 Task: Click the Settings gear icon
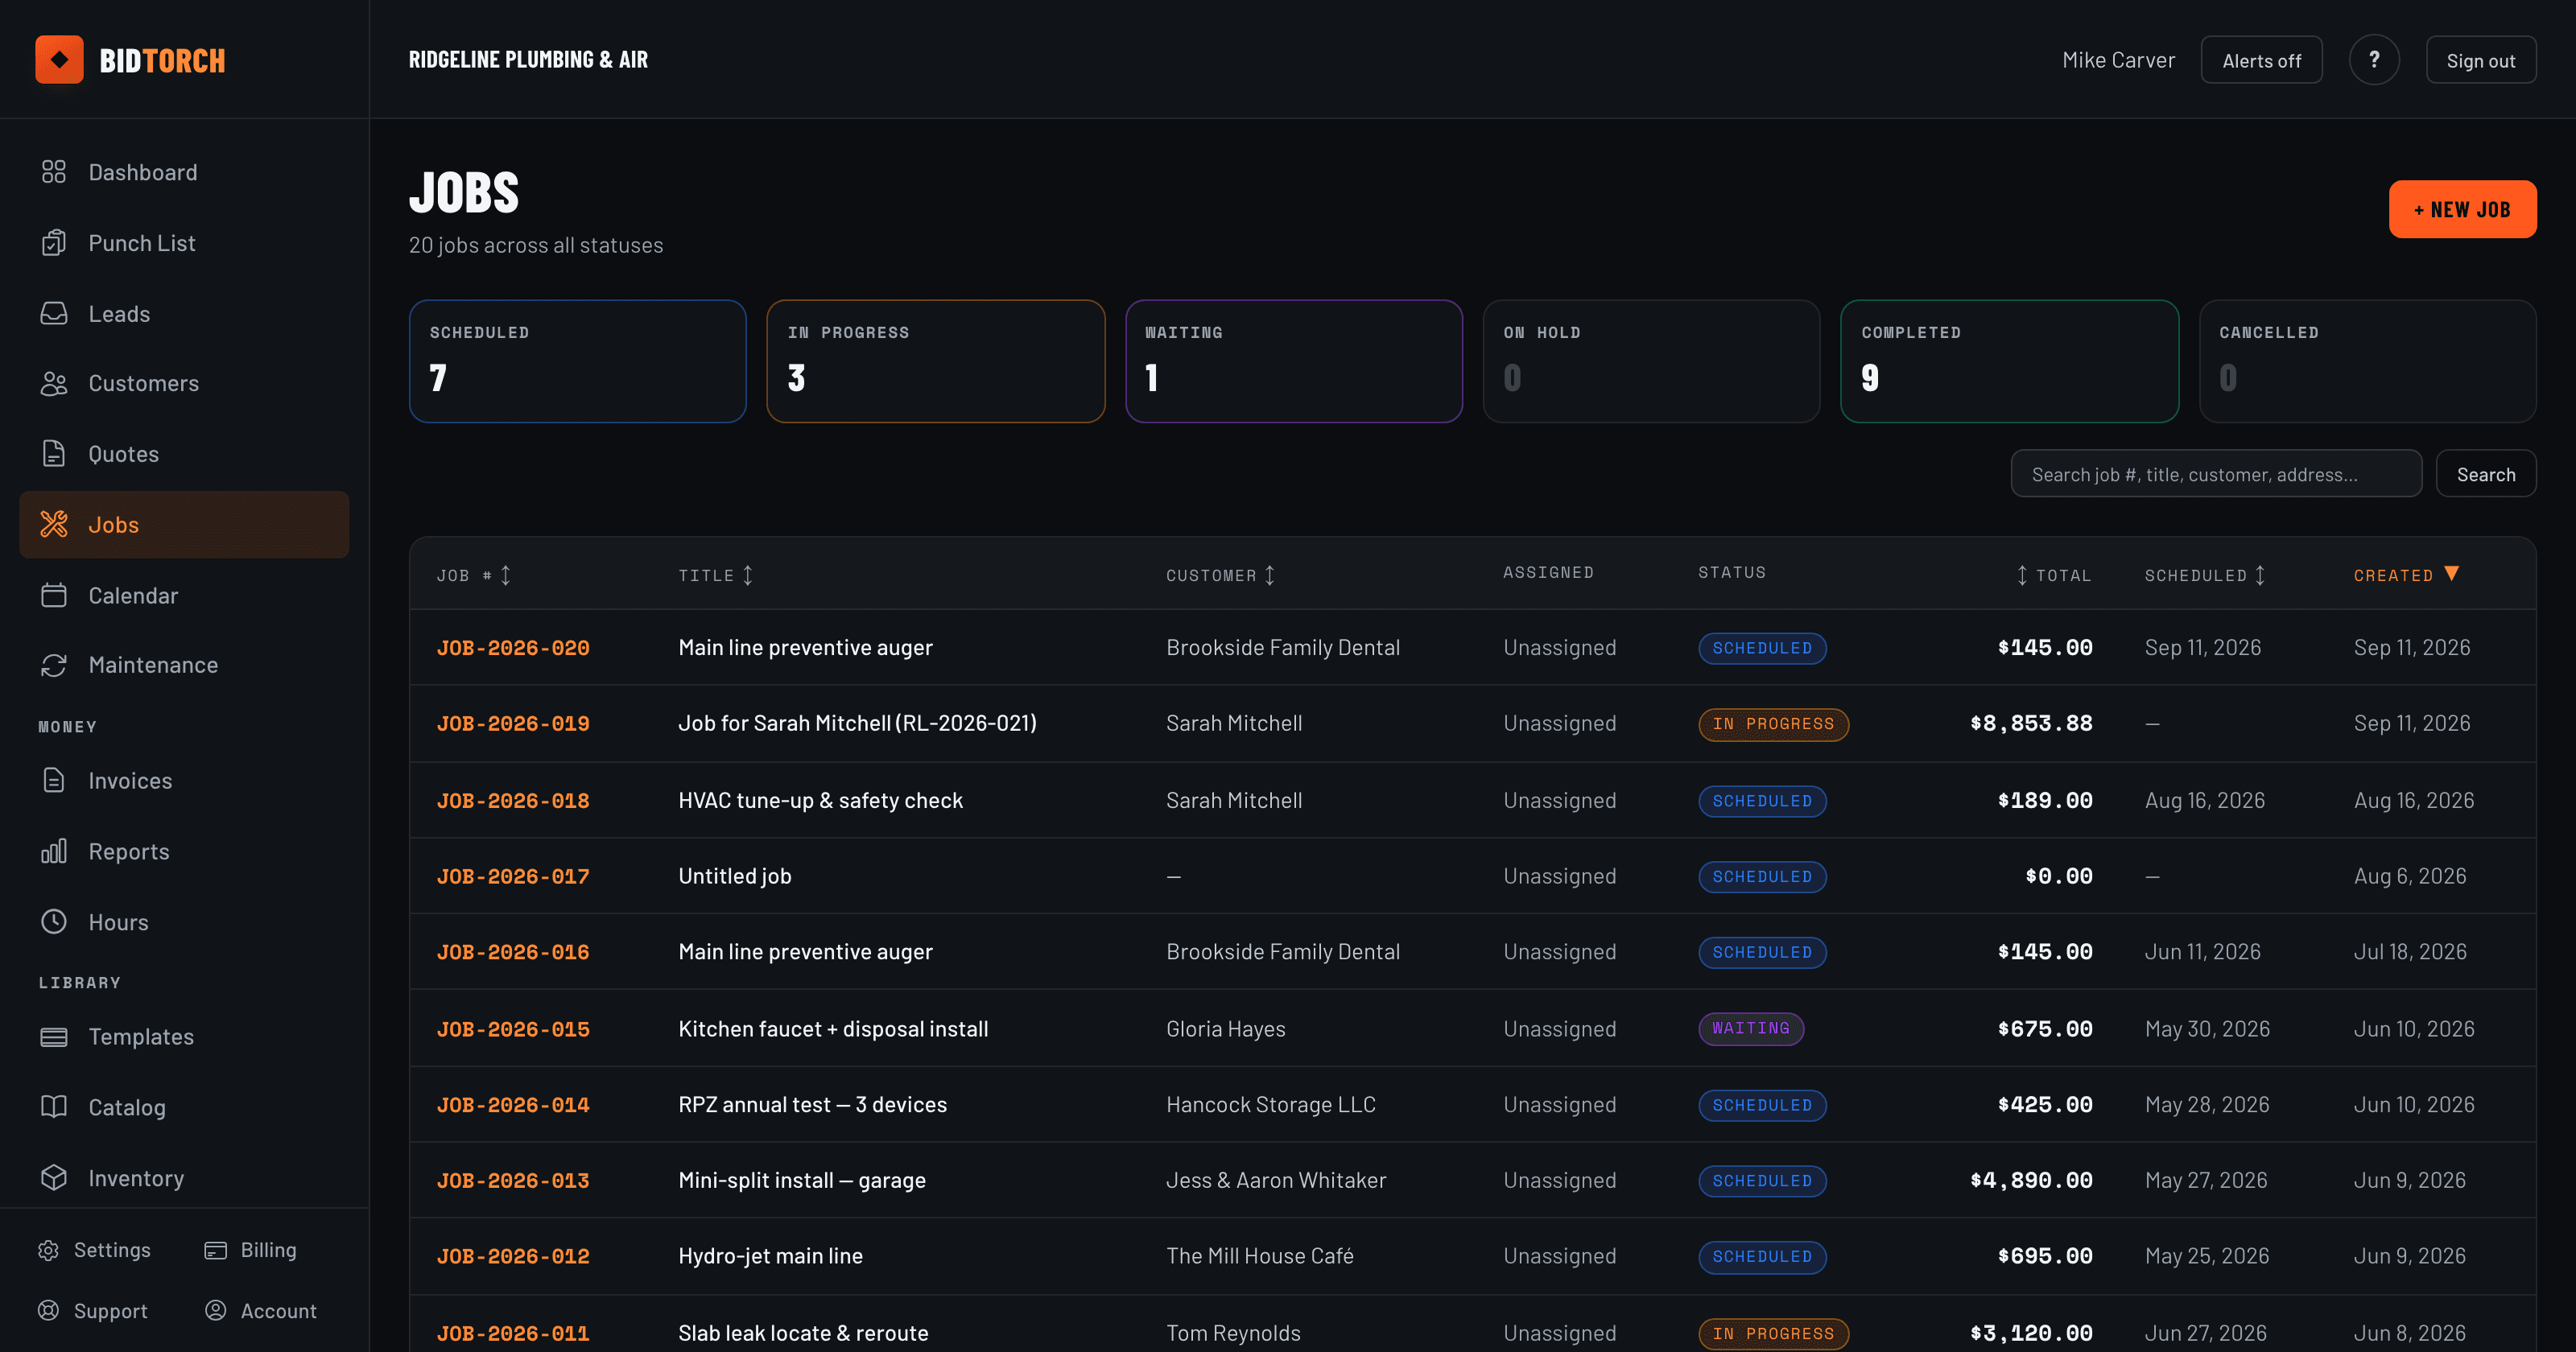click(48, 1250)
